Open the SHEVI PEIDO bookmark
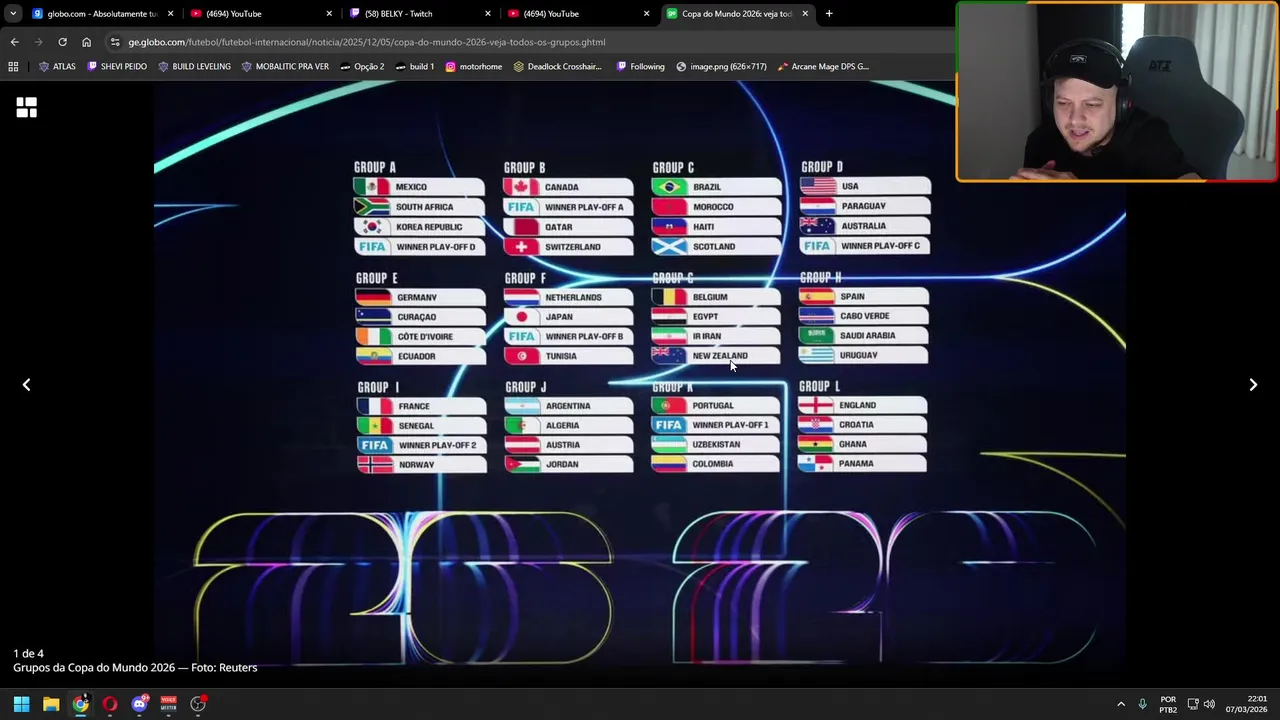Viewport: 1280px width, 720px height. (x=117, y=67)
